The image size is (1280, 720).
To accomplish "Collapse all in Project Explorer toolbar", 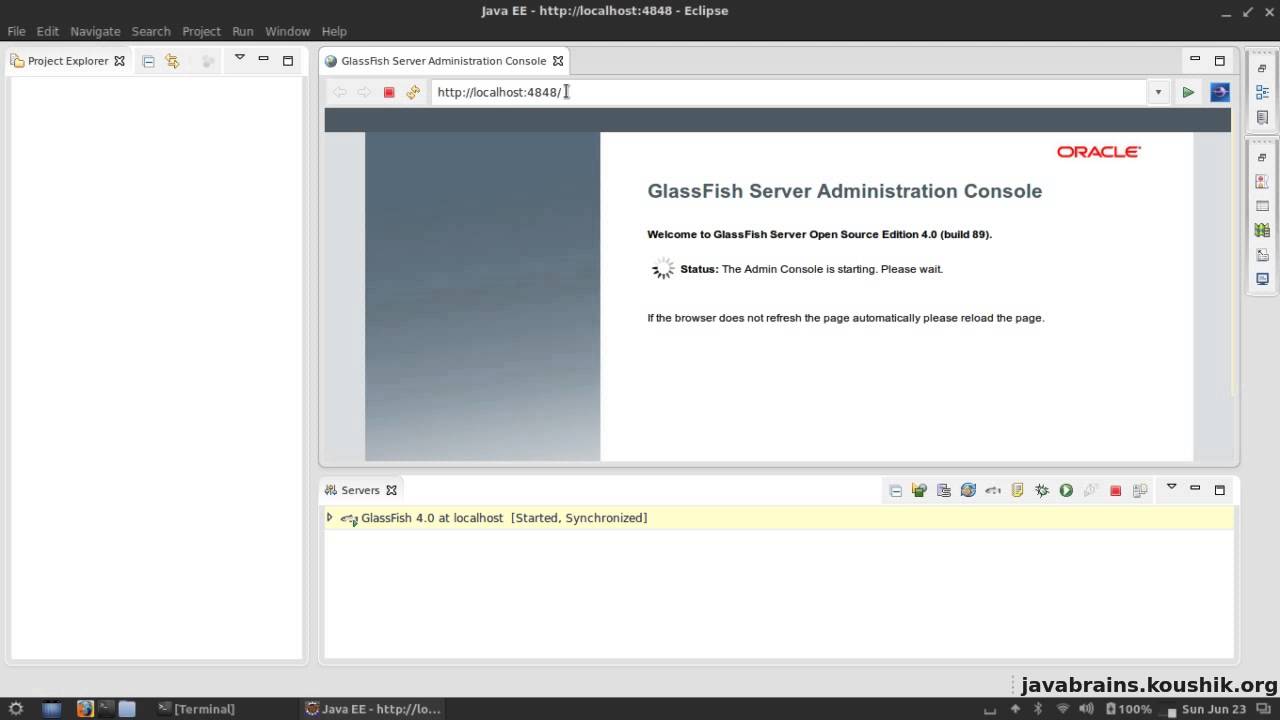I will tap(148, 61).
